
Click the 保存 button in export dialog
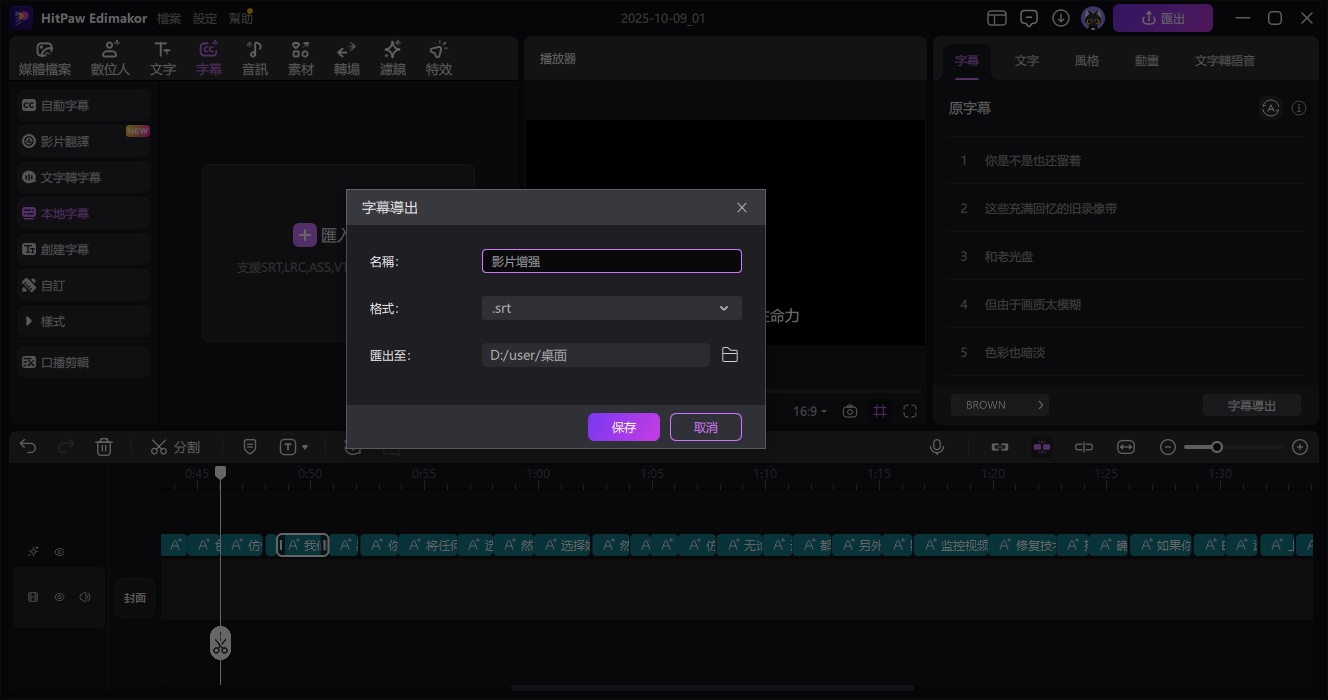pyautogui.click(x=623, y=427)
